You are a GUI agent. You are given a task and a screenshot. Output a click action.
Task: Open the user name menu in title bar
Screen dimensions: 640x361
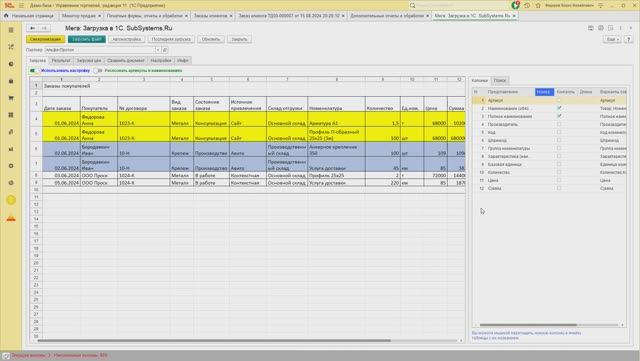570,5
